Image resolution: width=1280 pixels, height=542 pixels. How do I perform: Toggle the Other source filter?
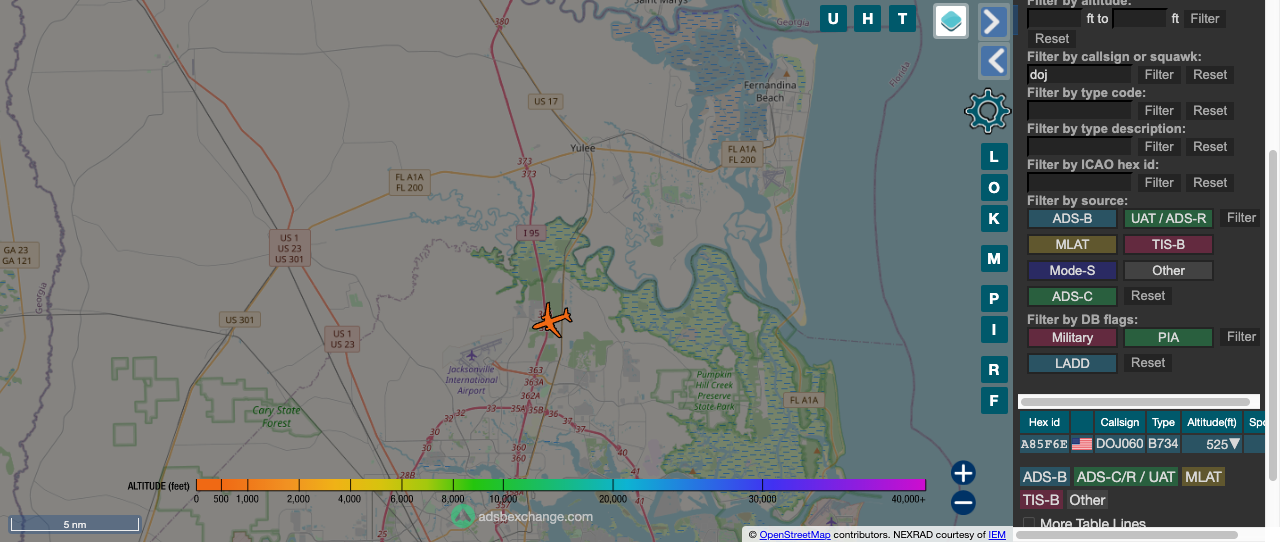[1168, 270]
